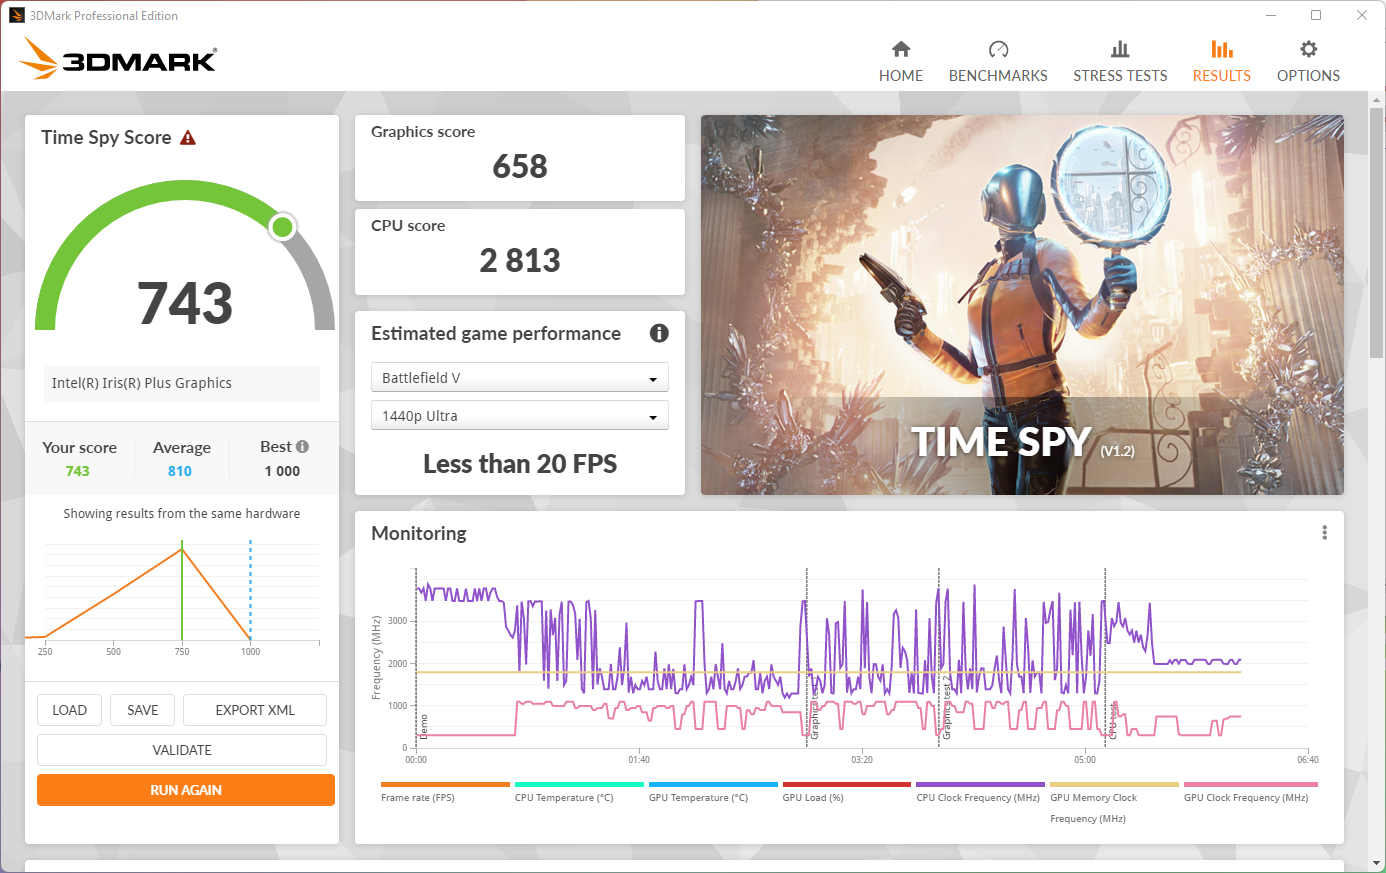
Task: Click the Average score 810
Action: tap(180, 471)
